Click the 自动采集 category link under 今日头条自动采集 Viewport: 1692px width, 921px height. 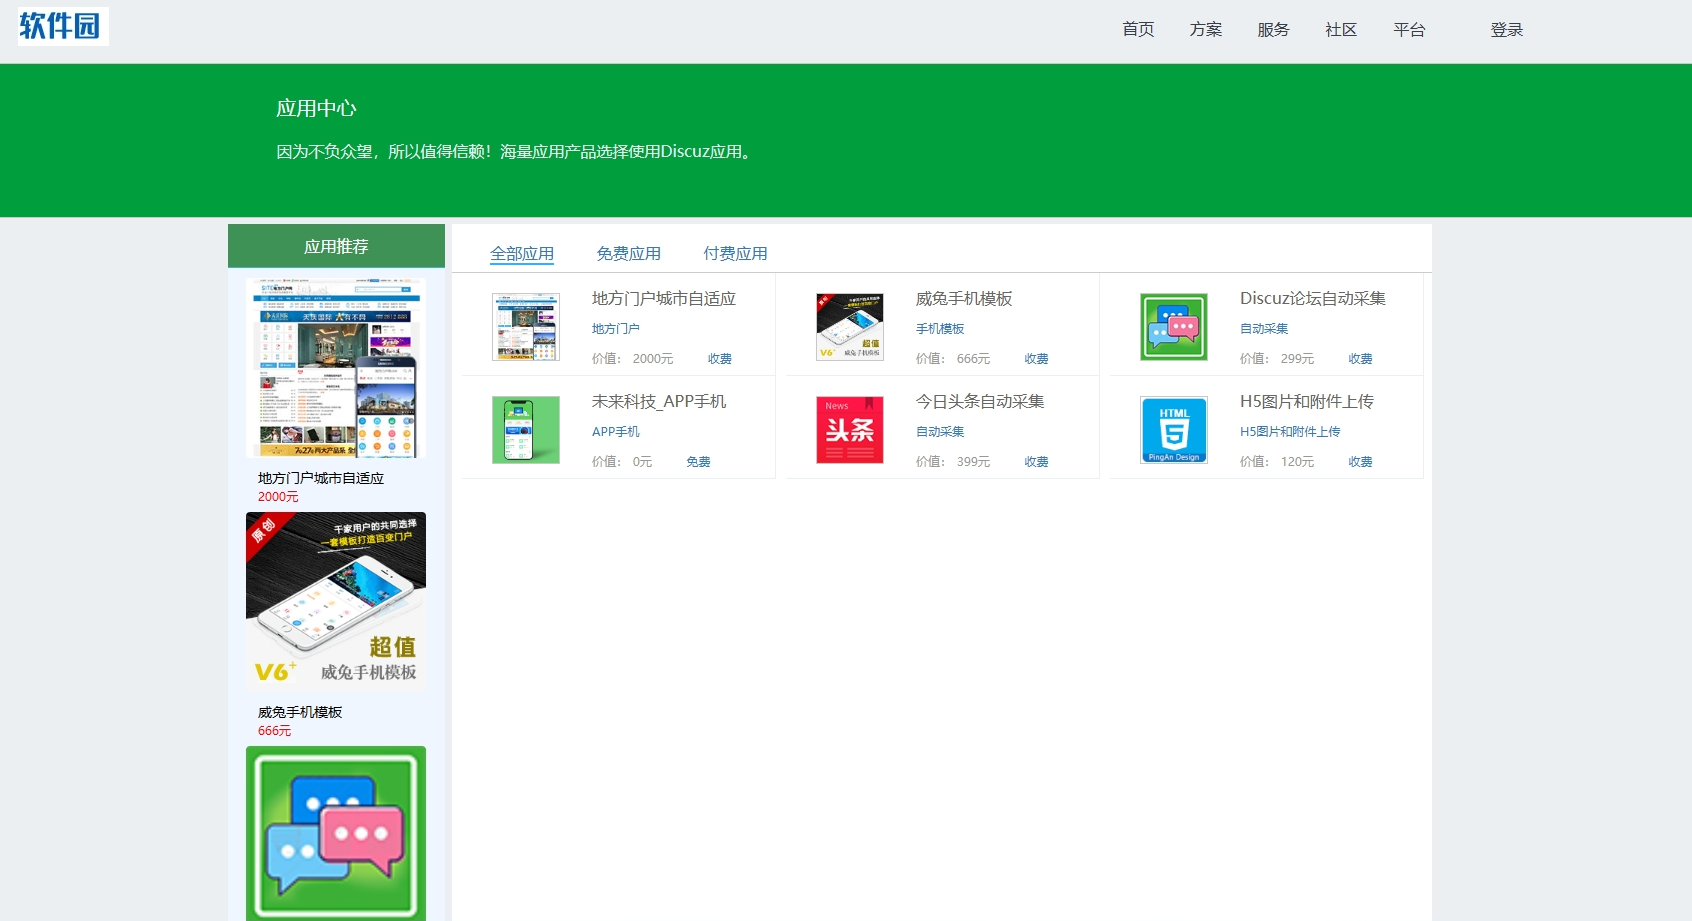pos(940,432)
